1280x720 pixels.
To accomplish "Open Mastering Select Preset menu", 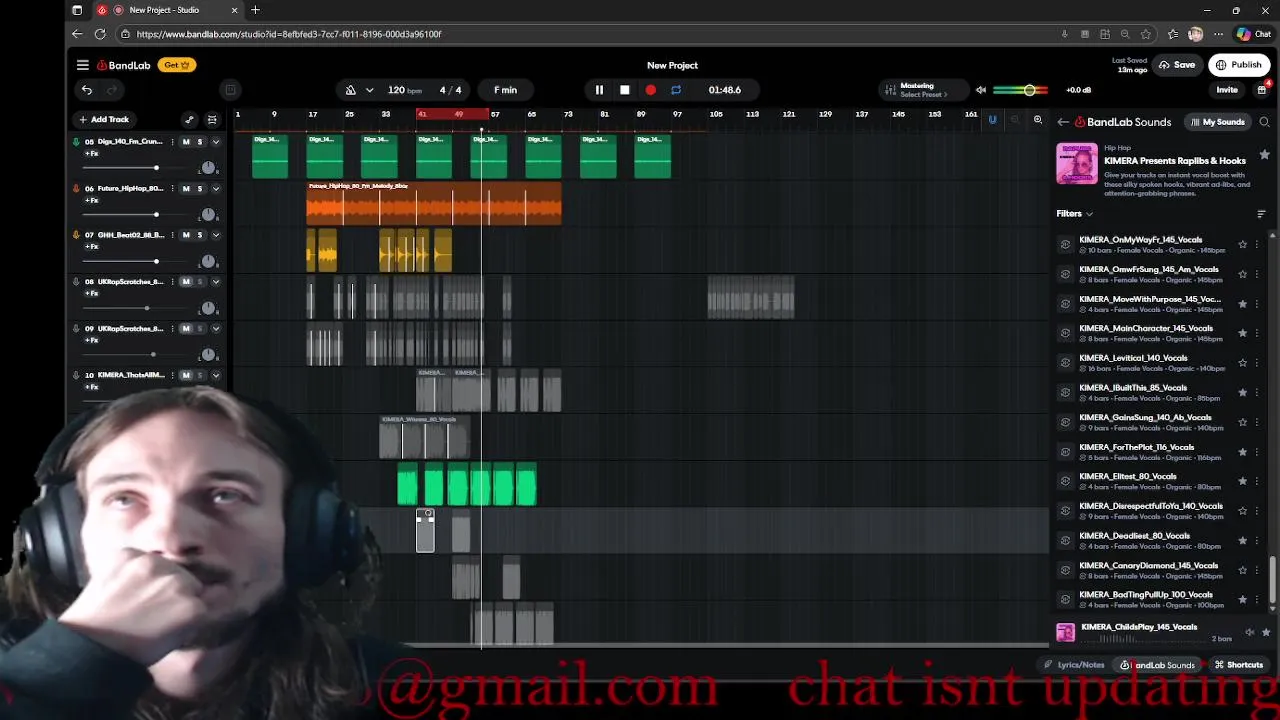I will pyautogui.click(x=923, y=90).
